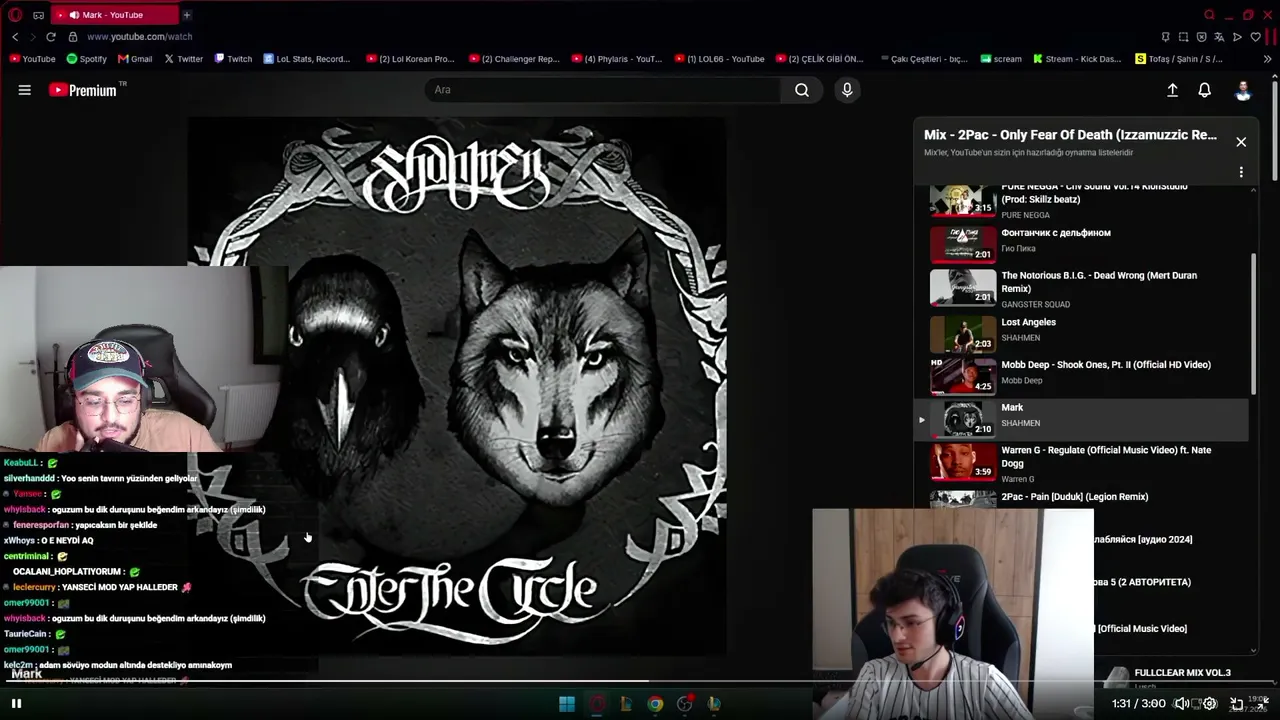Screen dimensions: 1280x720
Task: Pause the video playback
Action: [16, 703]
